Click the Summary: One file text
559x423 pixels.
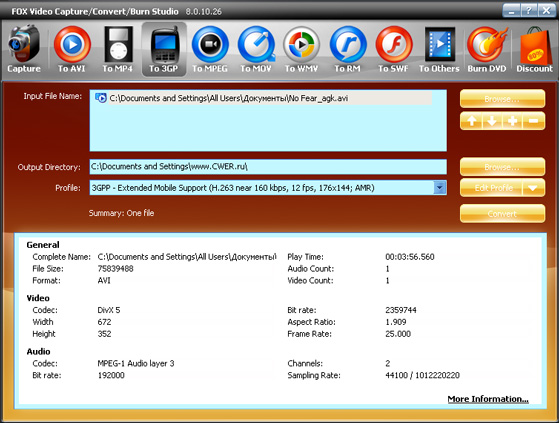click(x=121, y=213)
